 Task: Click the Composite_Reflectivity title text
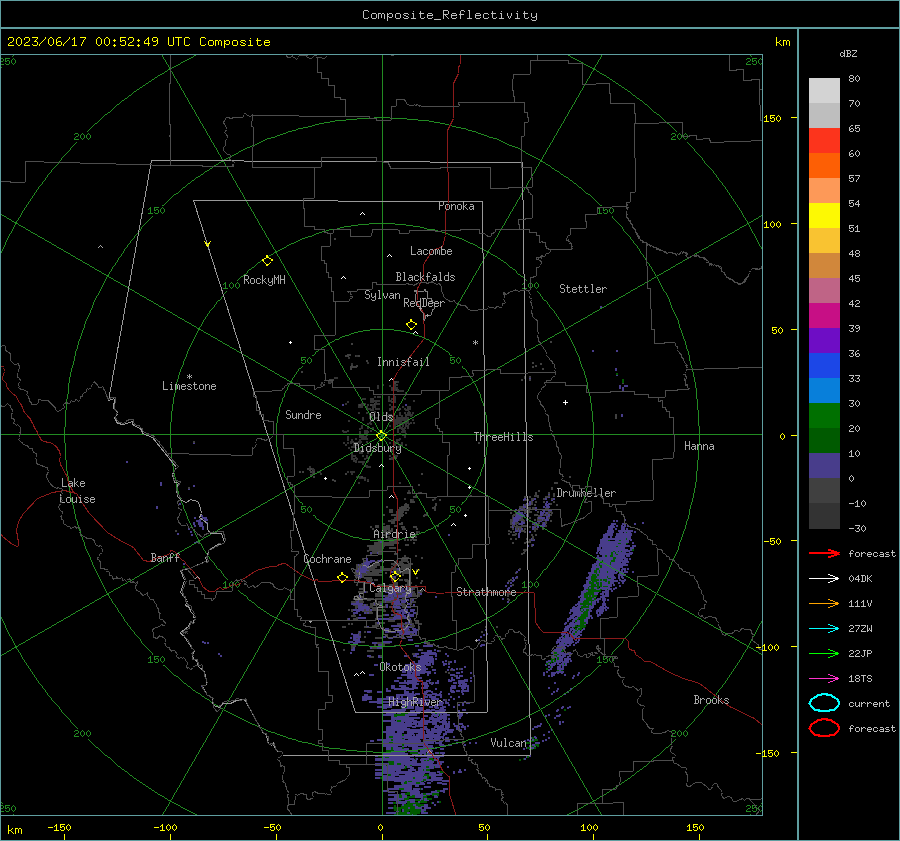[x=450, y=15]
